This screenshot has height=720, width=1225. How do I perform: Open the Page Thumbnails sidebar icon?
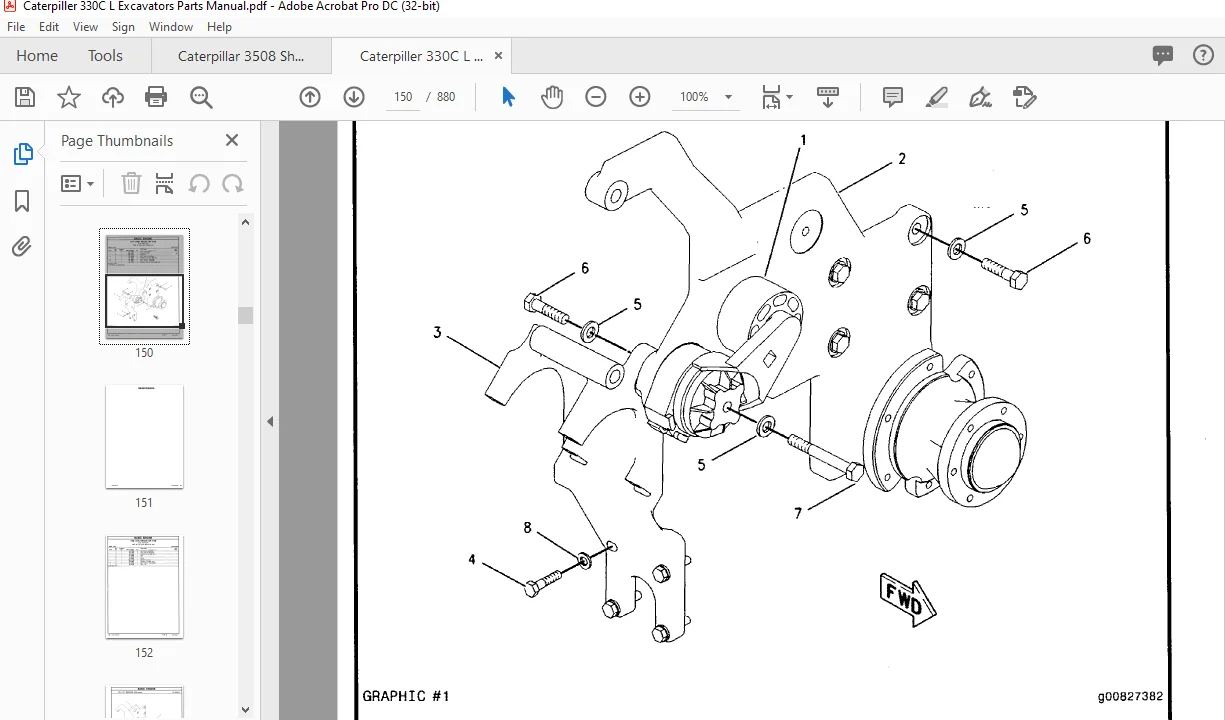22,154
